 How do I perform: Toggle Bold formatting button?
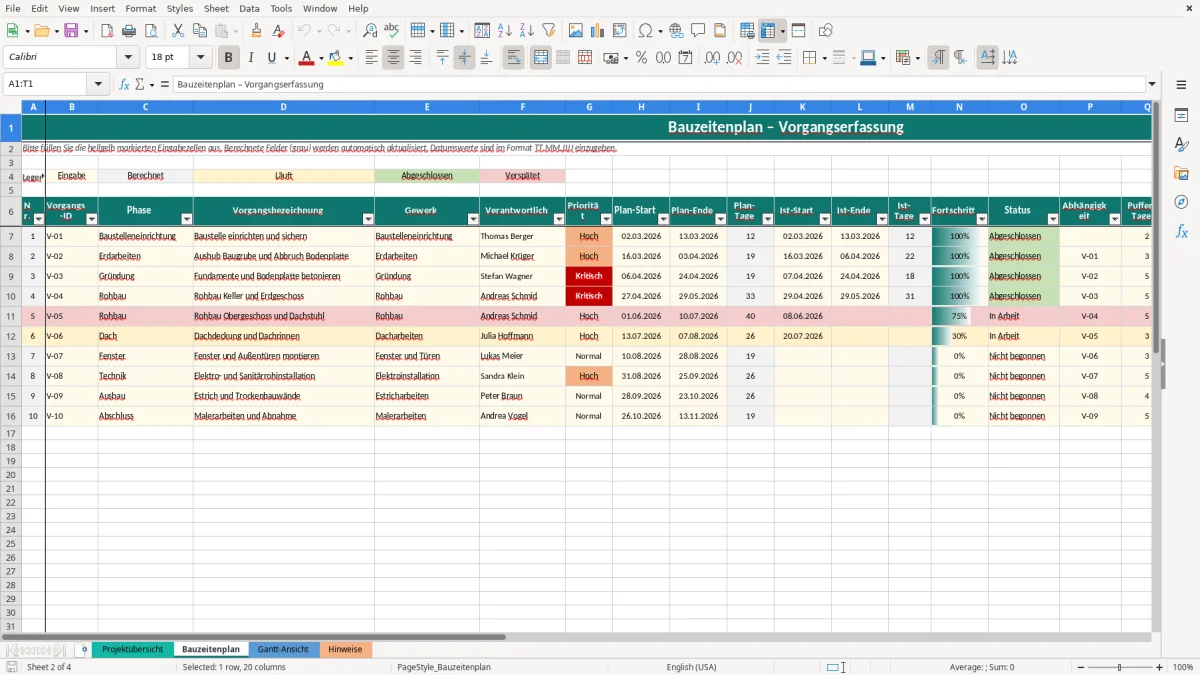coord(229,58)
